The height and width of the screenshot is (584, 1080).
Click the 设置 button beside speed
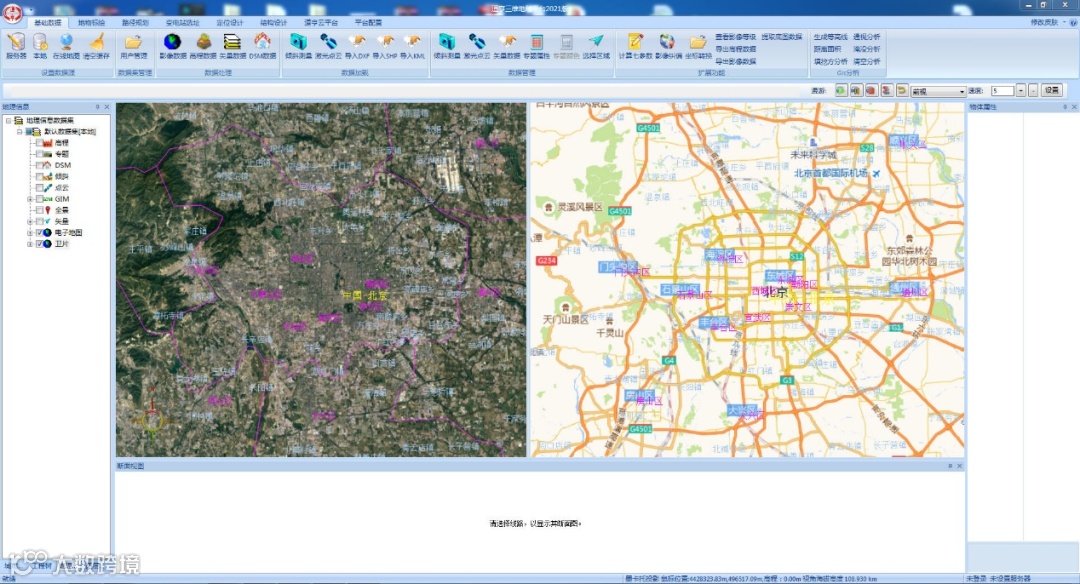coord(1051,90)
